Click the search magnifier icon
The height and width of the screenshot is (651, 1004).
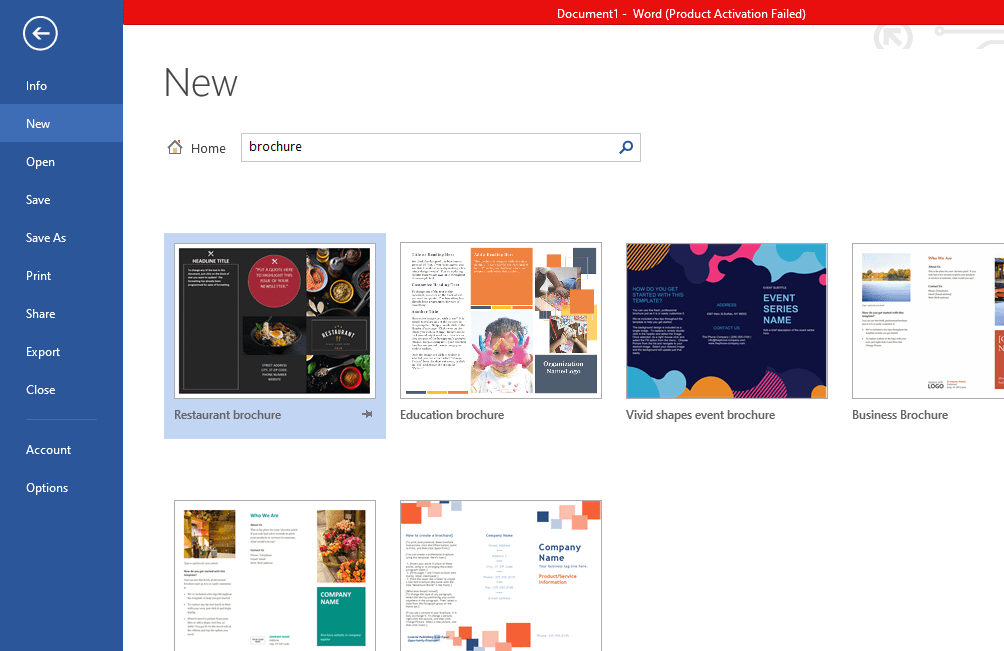[626, 147]
